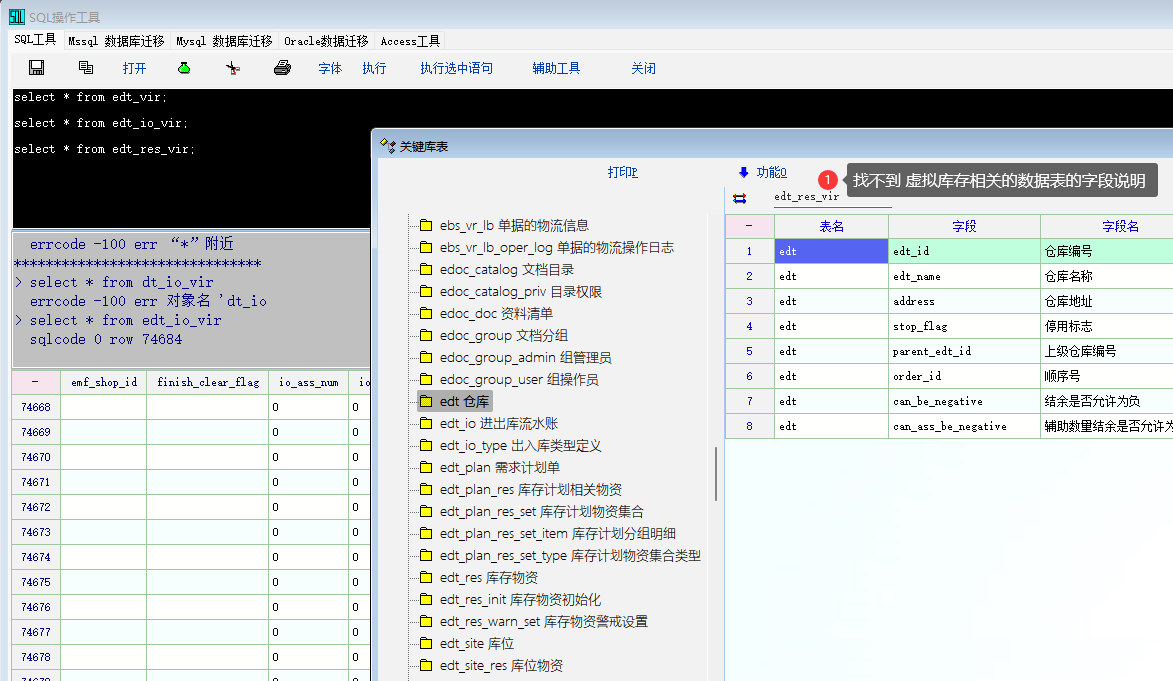Click the tree list vertical scrollbar
The image size is (1173, 681).
tap(716, 473)
